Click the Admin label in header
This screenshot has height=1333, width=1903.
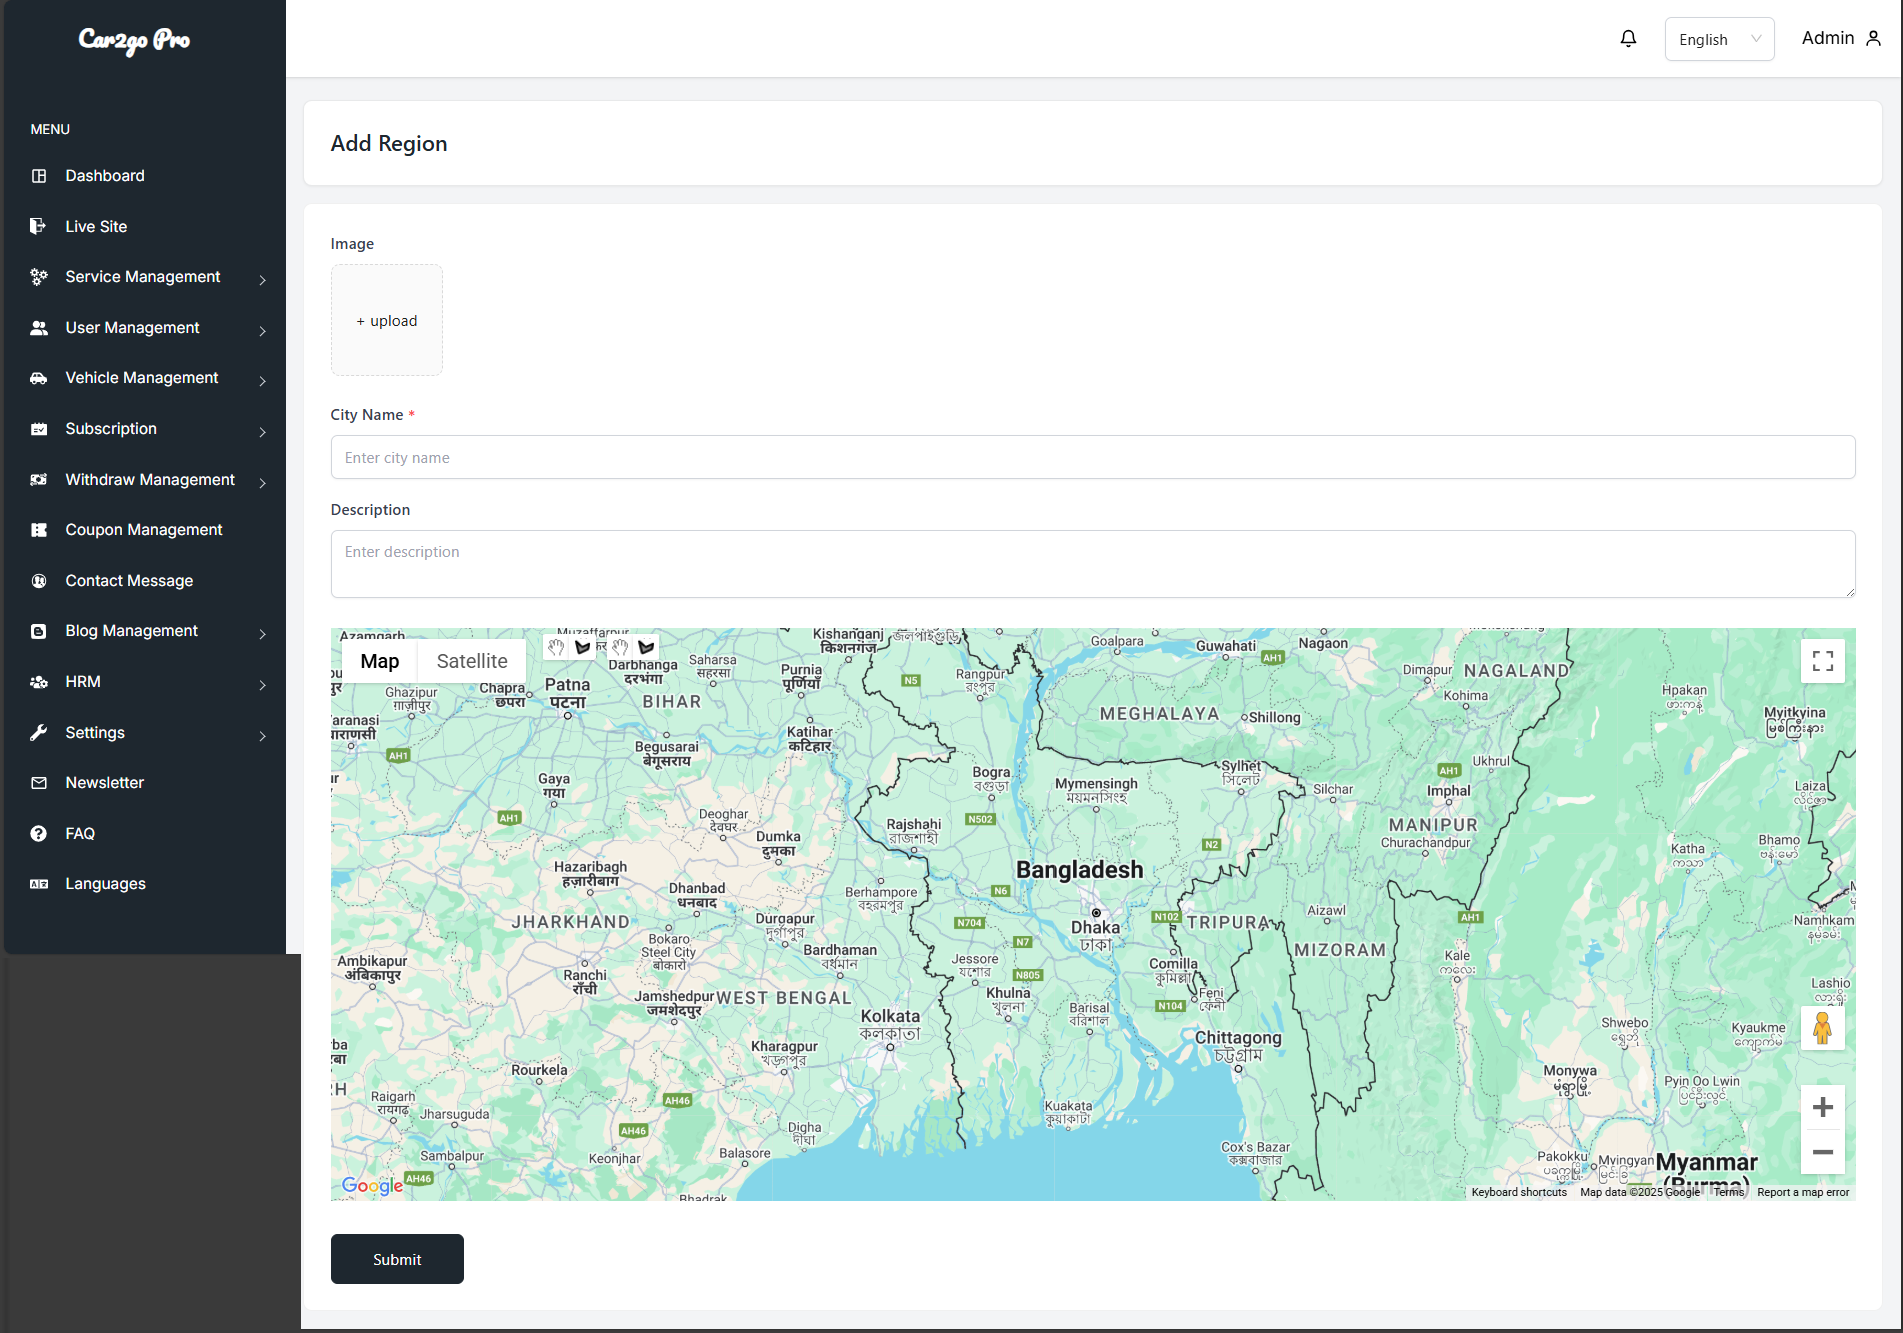(1828, 38)
